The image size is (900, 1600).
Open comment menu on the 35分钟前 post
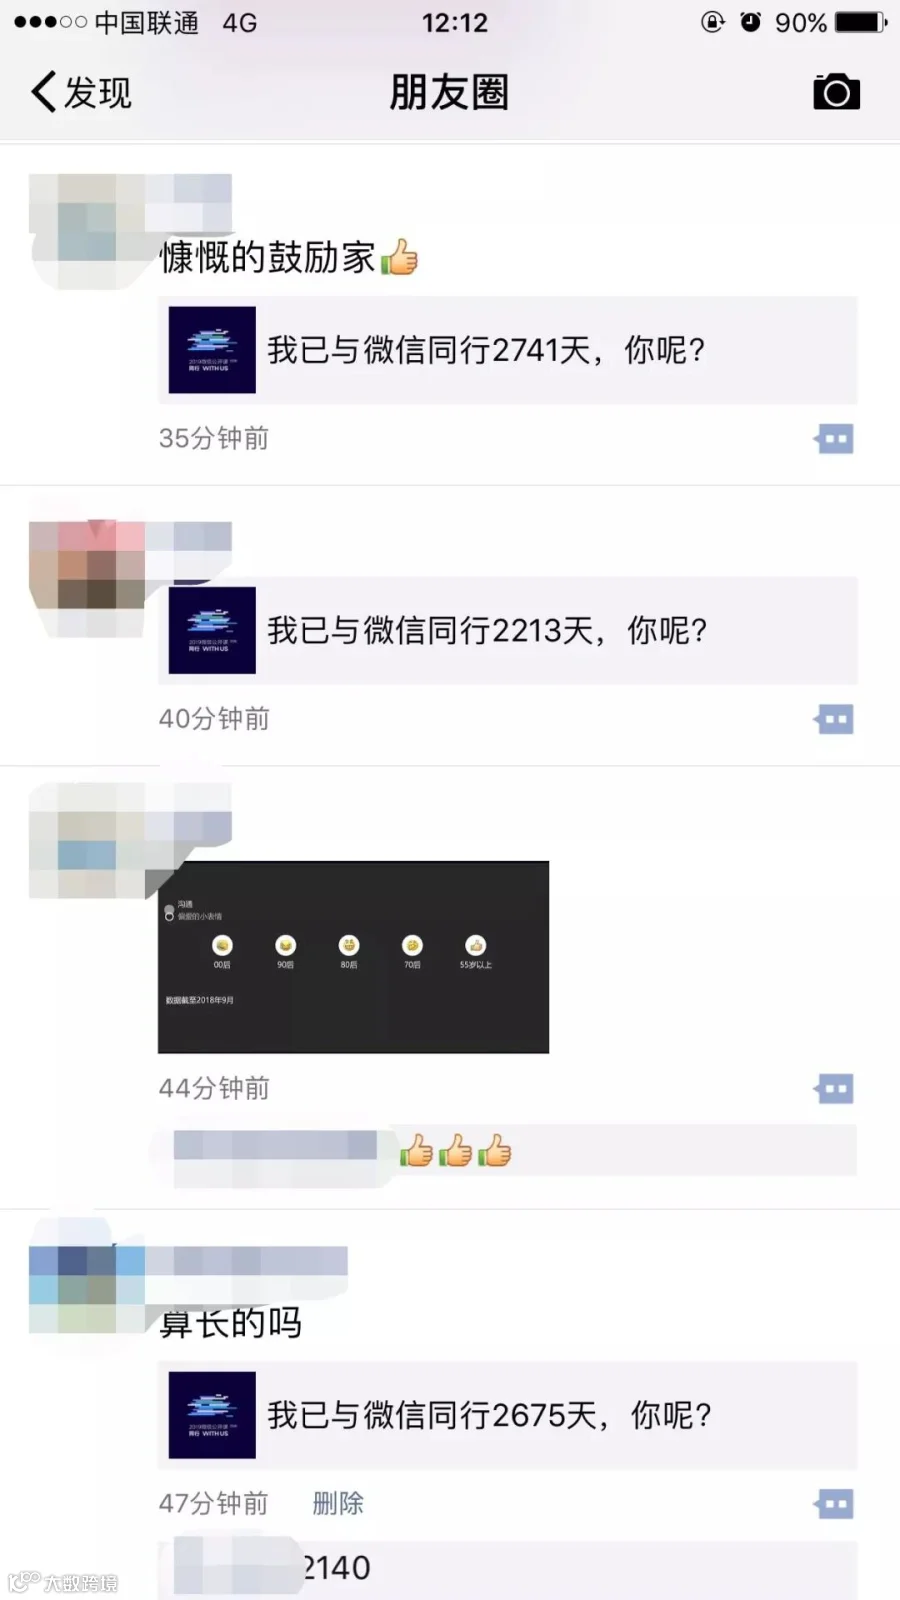[834, 439]
